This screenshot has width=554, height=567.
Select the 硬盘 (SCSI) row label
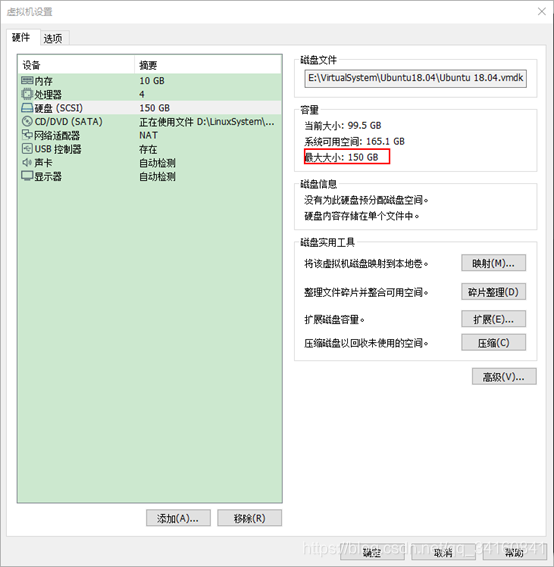[59, 108]
